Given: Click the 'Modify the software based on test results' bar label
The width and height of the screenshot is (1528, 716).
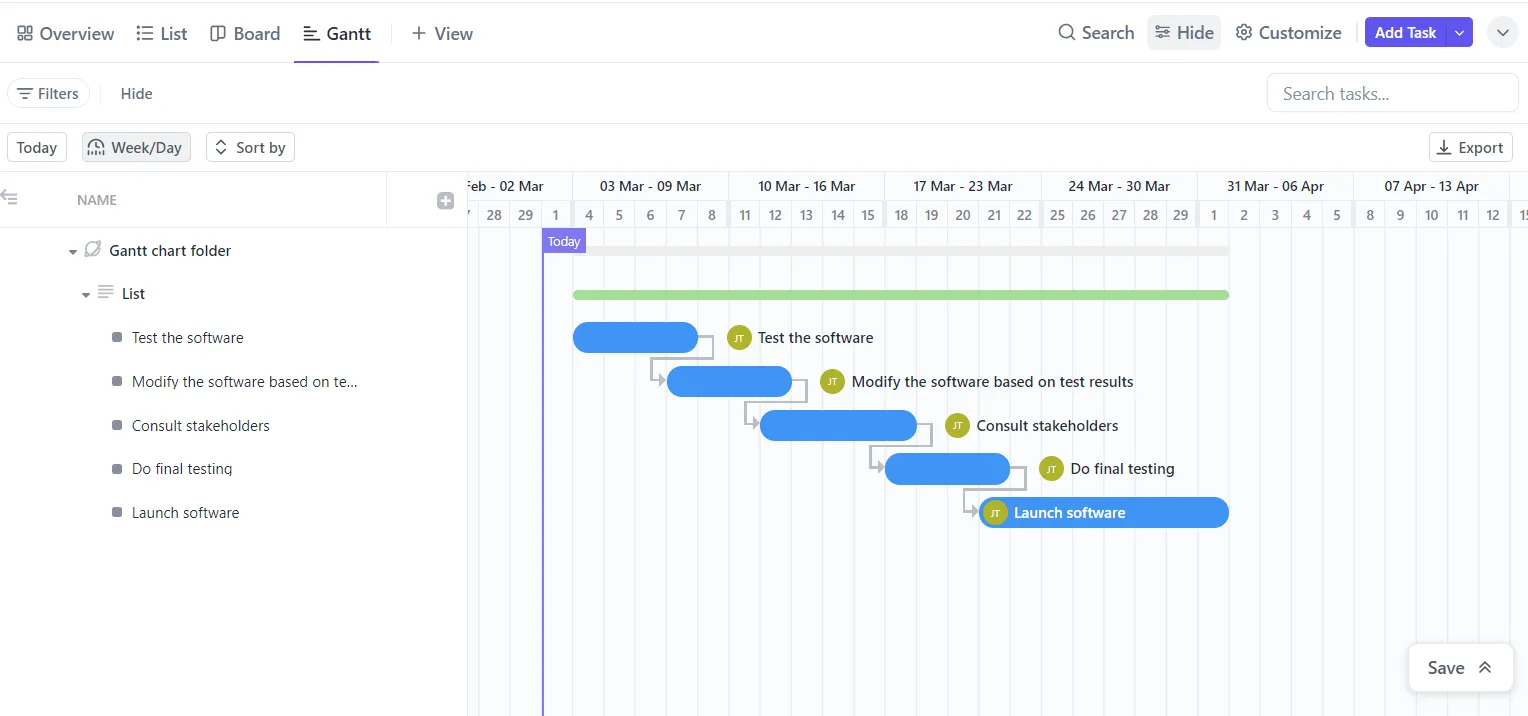Looking at the screenshot, I should tap(992, 382).
